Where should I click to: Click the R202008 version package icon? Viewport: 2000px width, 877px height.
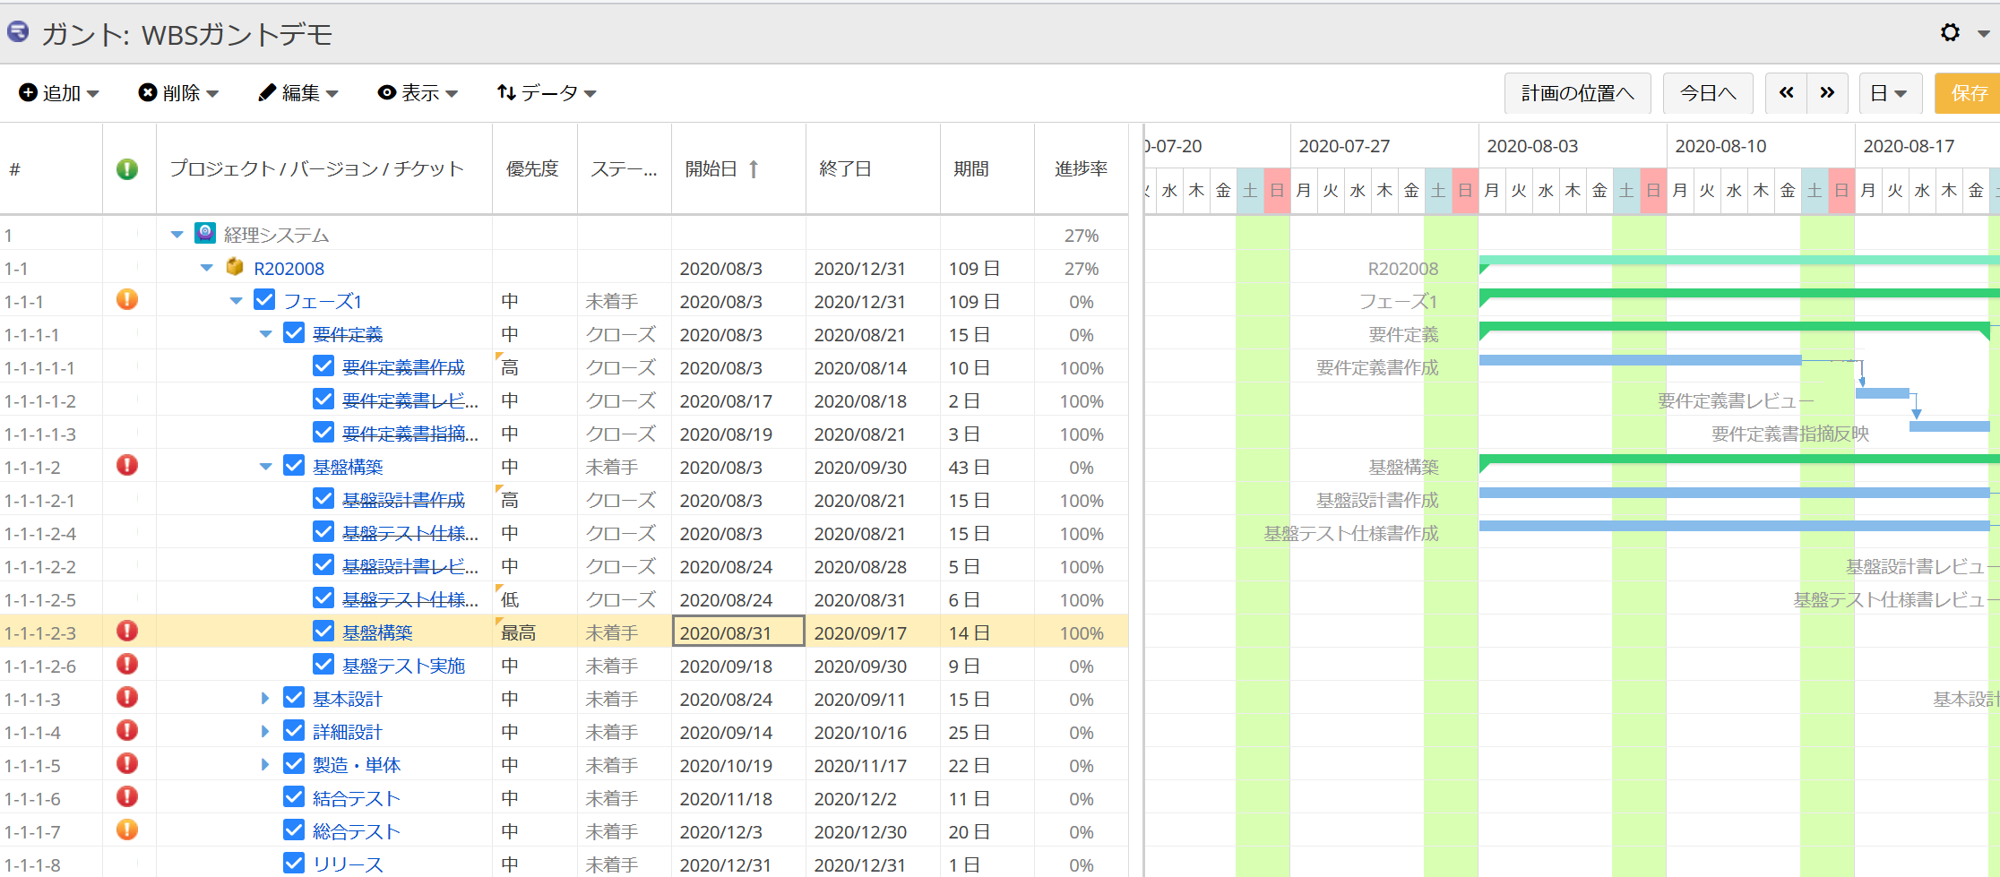click(235, 267)
